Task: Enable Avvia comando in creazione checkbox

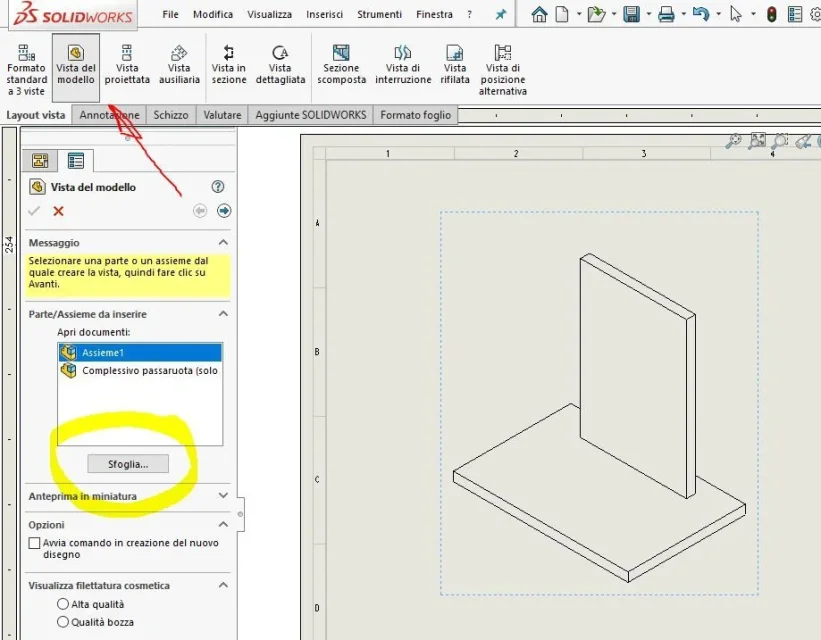Action: pos(35,543)
